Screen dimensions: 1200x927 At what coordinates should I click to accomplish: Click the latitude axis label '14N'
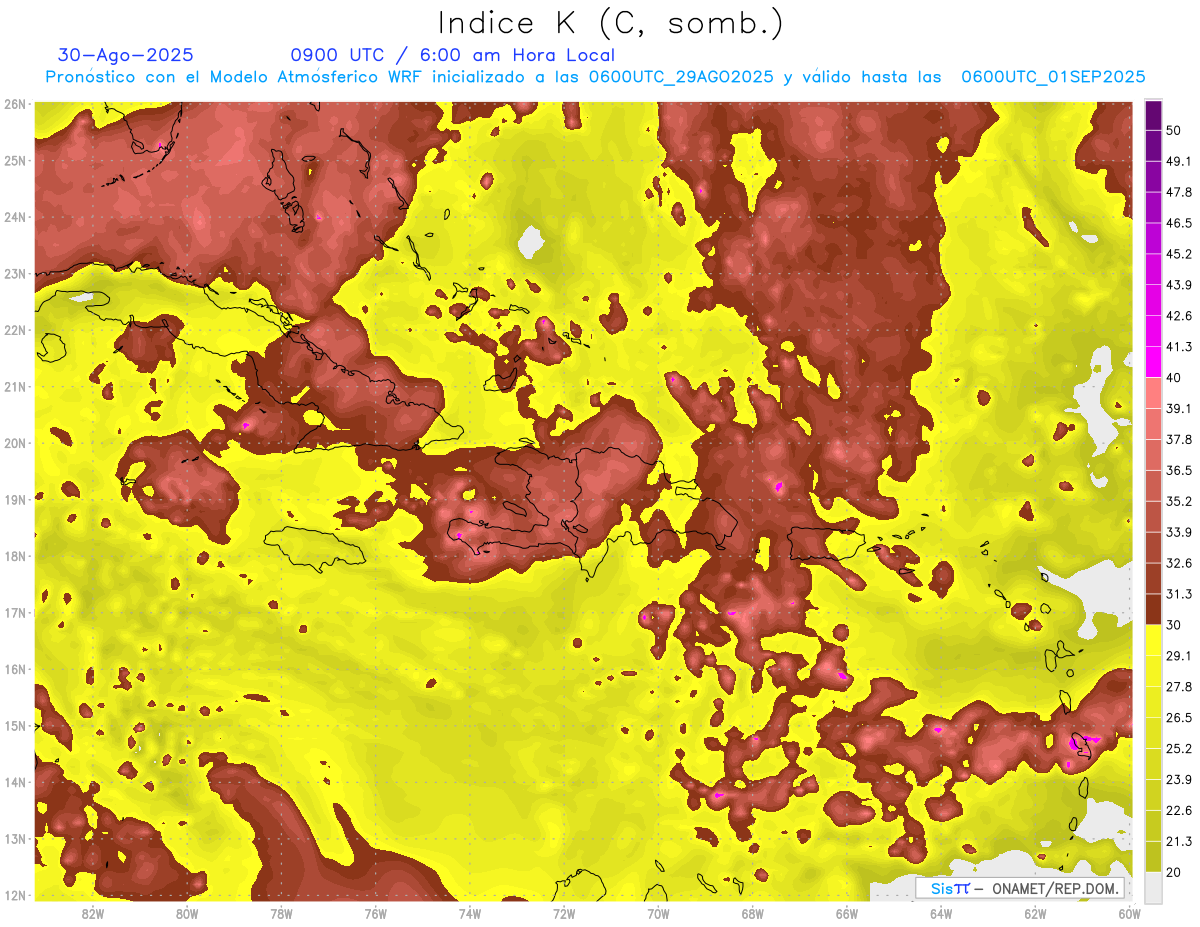tap(15, 782)
